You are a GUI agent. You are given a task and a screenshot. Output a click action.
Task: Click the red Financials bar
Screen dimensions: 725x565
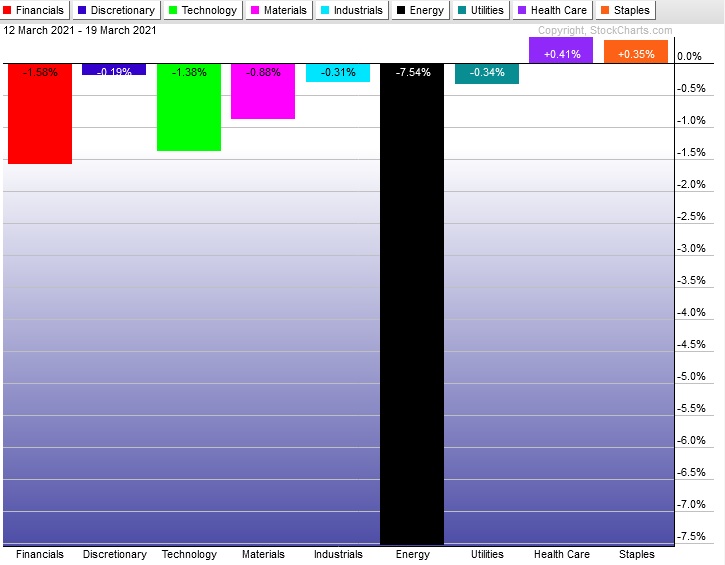pyautogui.click(x=40, y=114)
